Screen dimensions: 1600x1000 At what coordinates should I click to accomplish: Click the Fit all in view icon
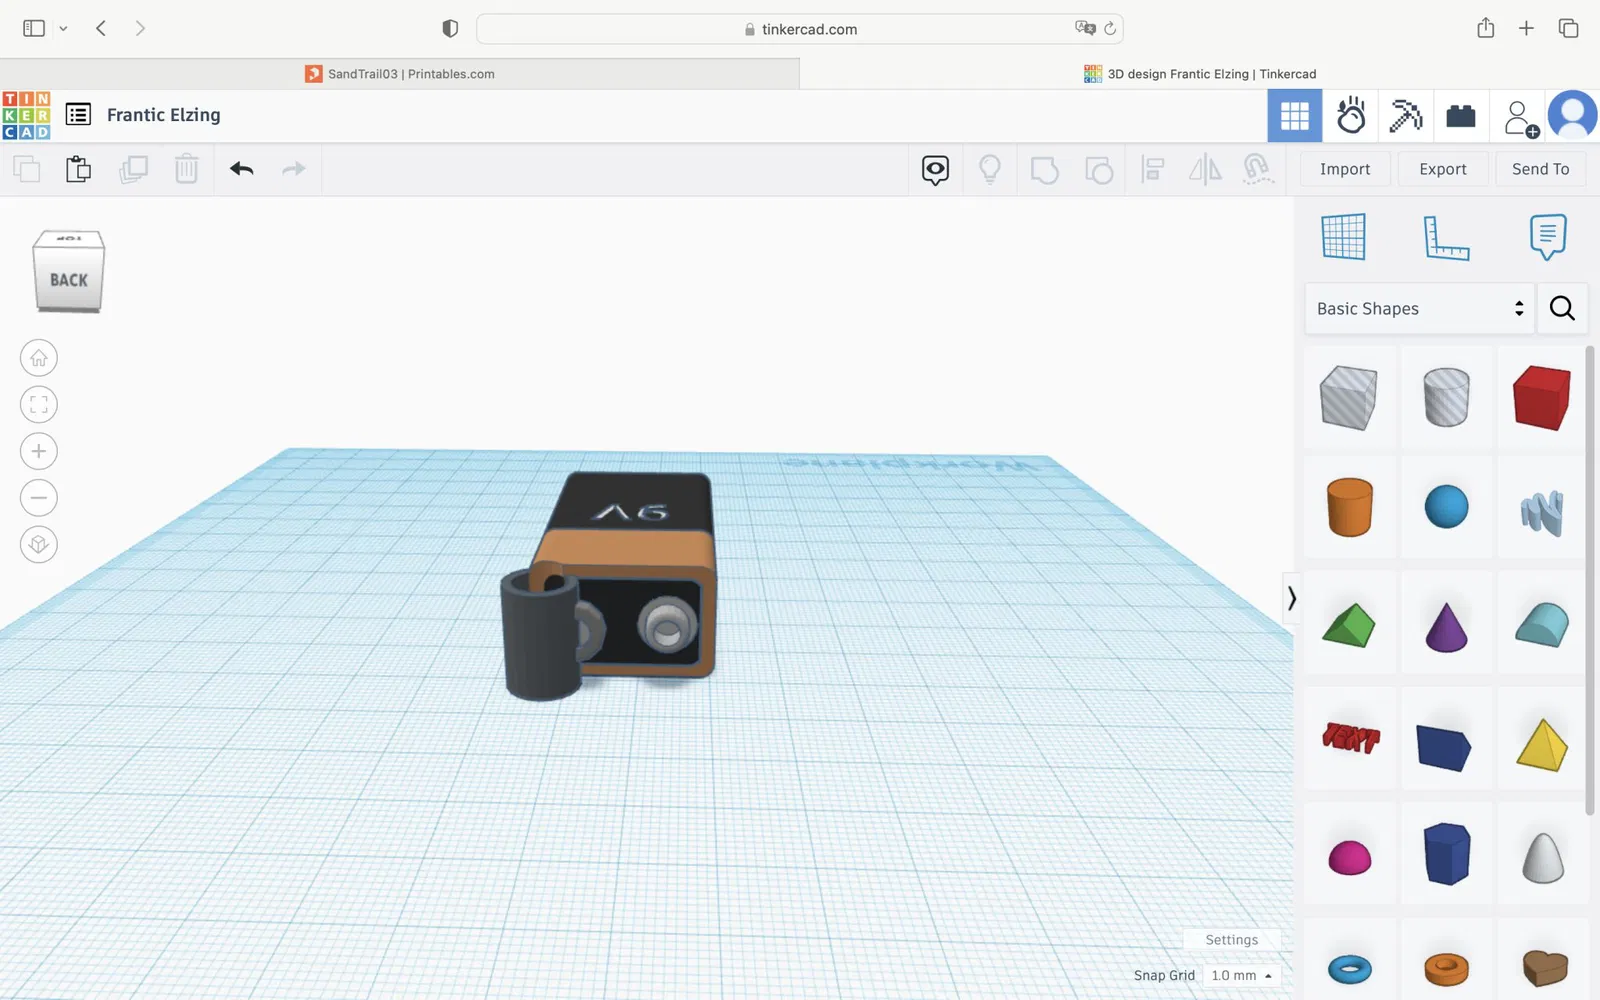point(39,405)
